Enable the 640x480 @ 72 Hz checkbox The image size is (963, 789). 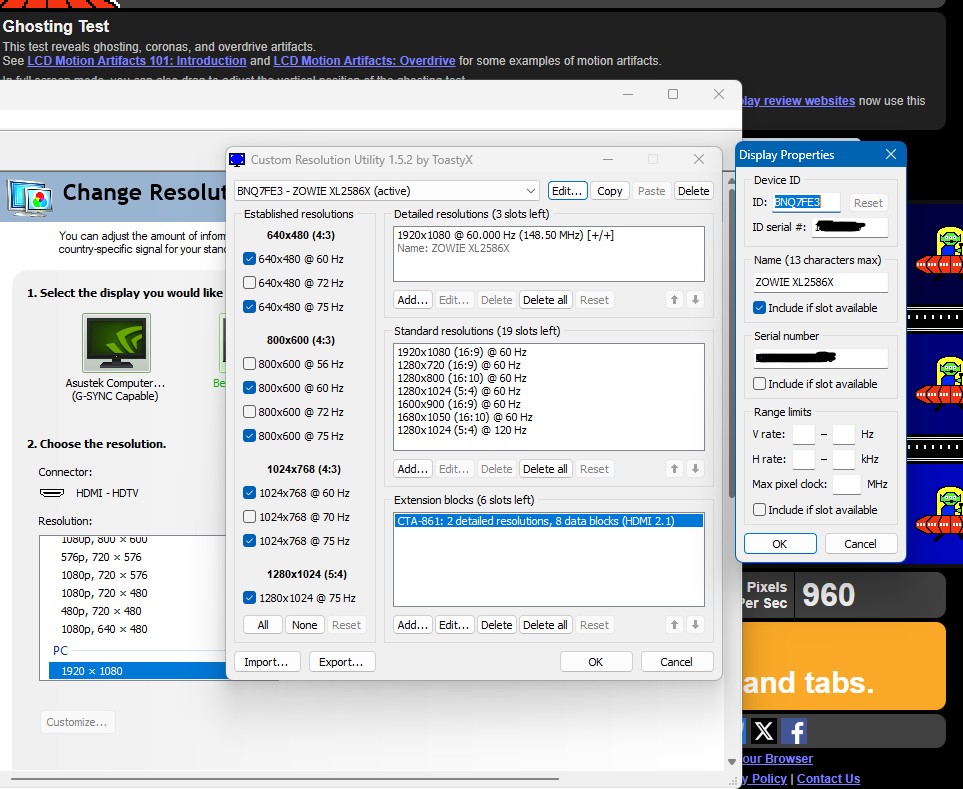coord(249,283)
